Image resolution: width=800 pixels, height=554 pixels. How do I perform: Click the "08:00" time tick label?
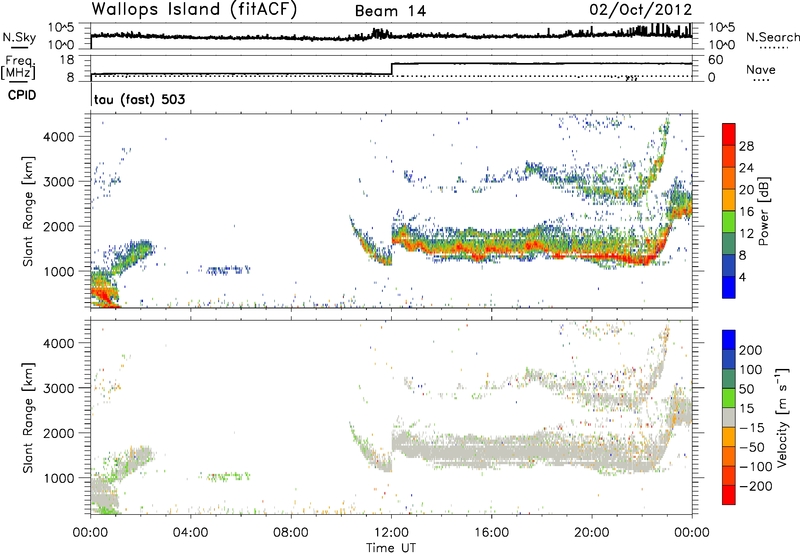tap(290, 533)
